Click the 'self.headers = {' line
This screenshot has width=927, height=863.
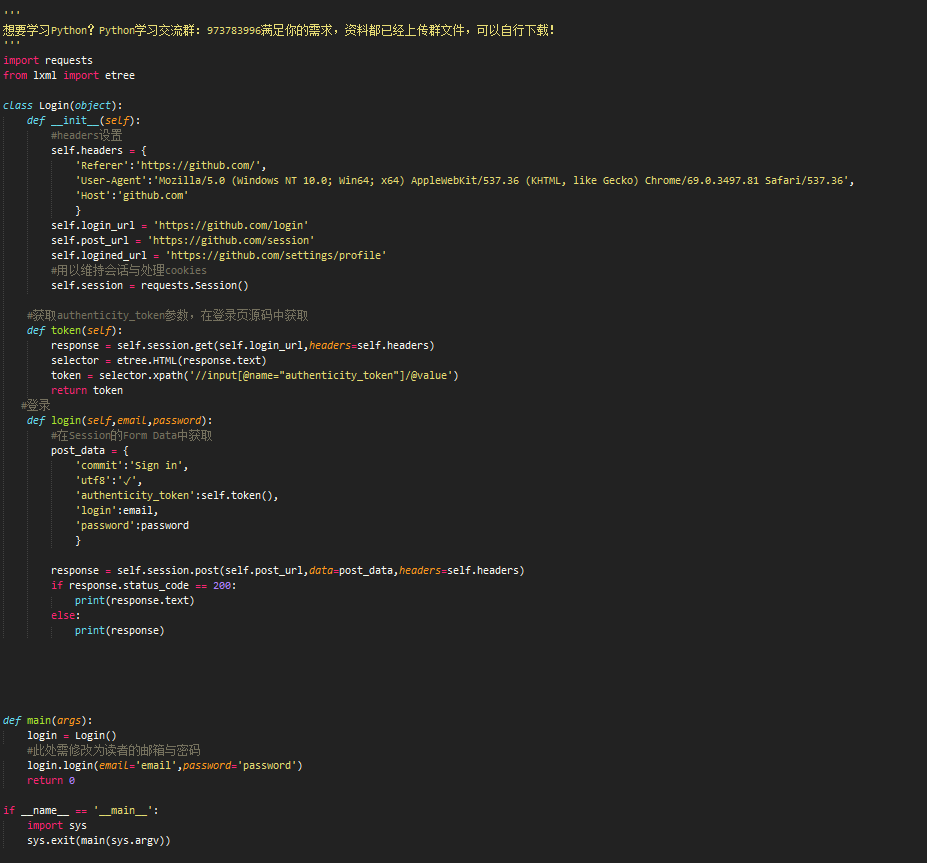pyautogui.click(x=99, y=150)
